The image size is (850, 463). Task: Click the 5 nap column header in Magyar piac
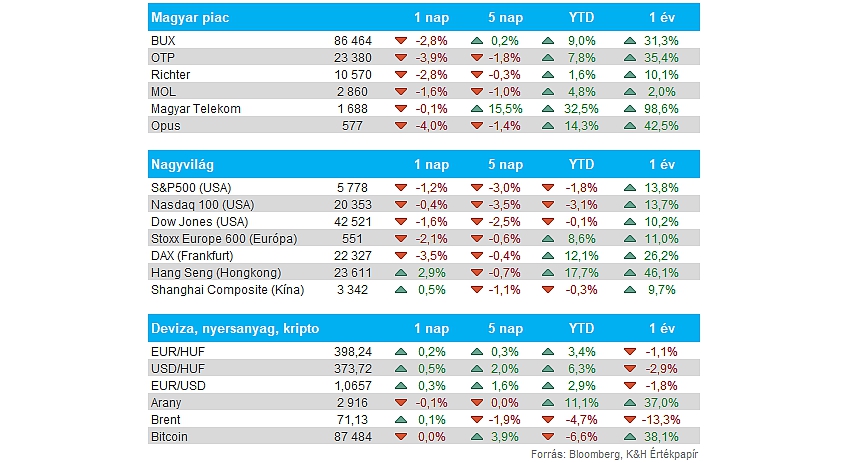(505, 18)
